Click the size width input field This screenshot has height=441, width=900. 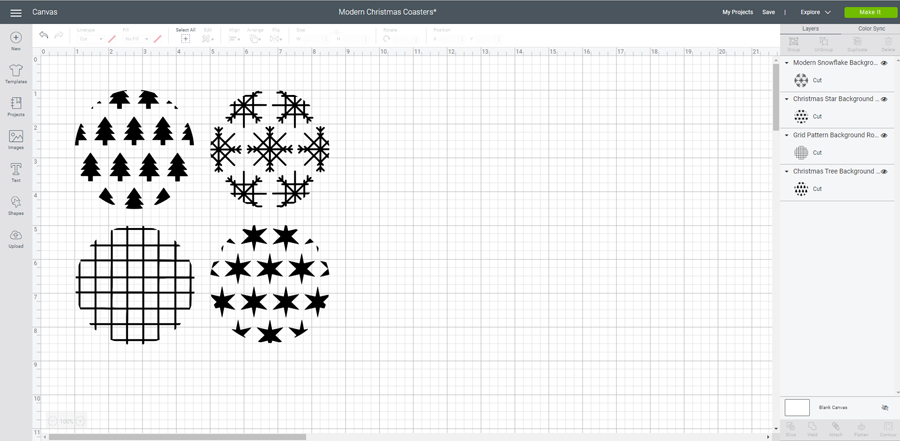pos(314,39)
